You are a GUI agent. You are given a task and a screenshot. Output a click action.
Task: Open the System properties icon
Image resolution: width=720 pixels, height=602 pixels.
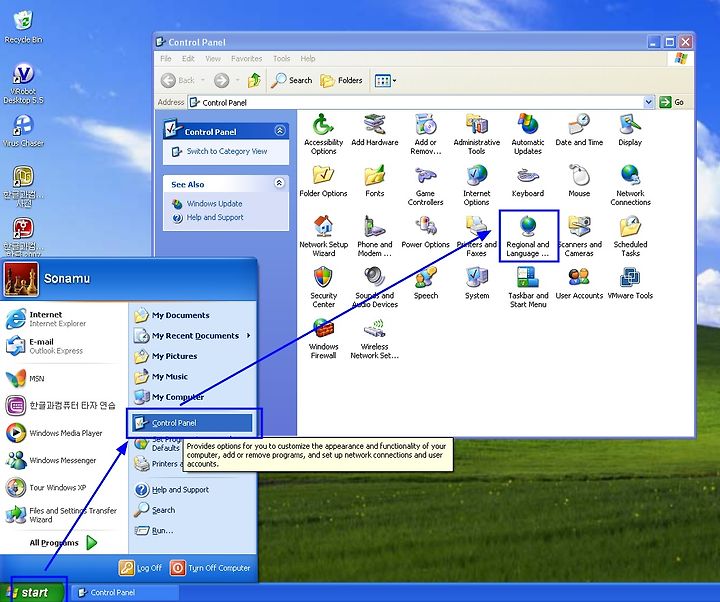(x=477, y=283)
